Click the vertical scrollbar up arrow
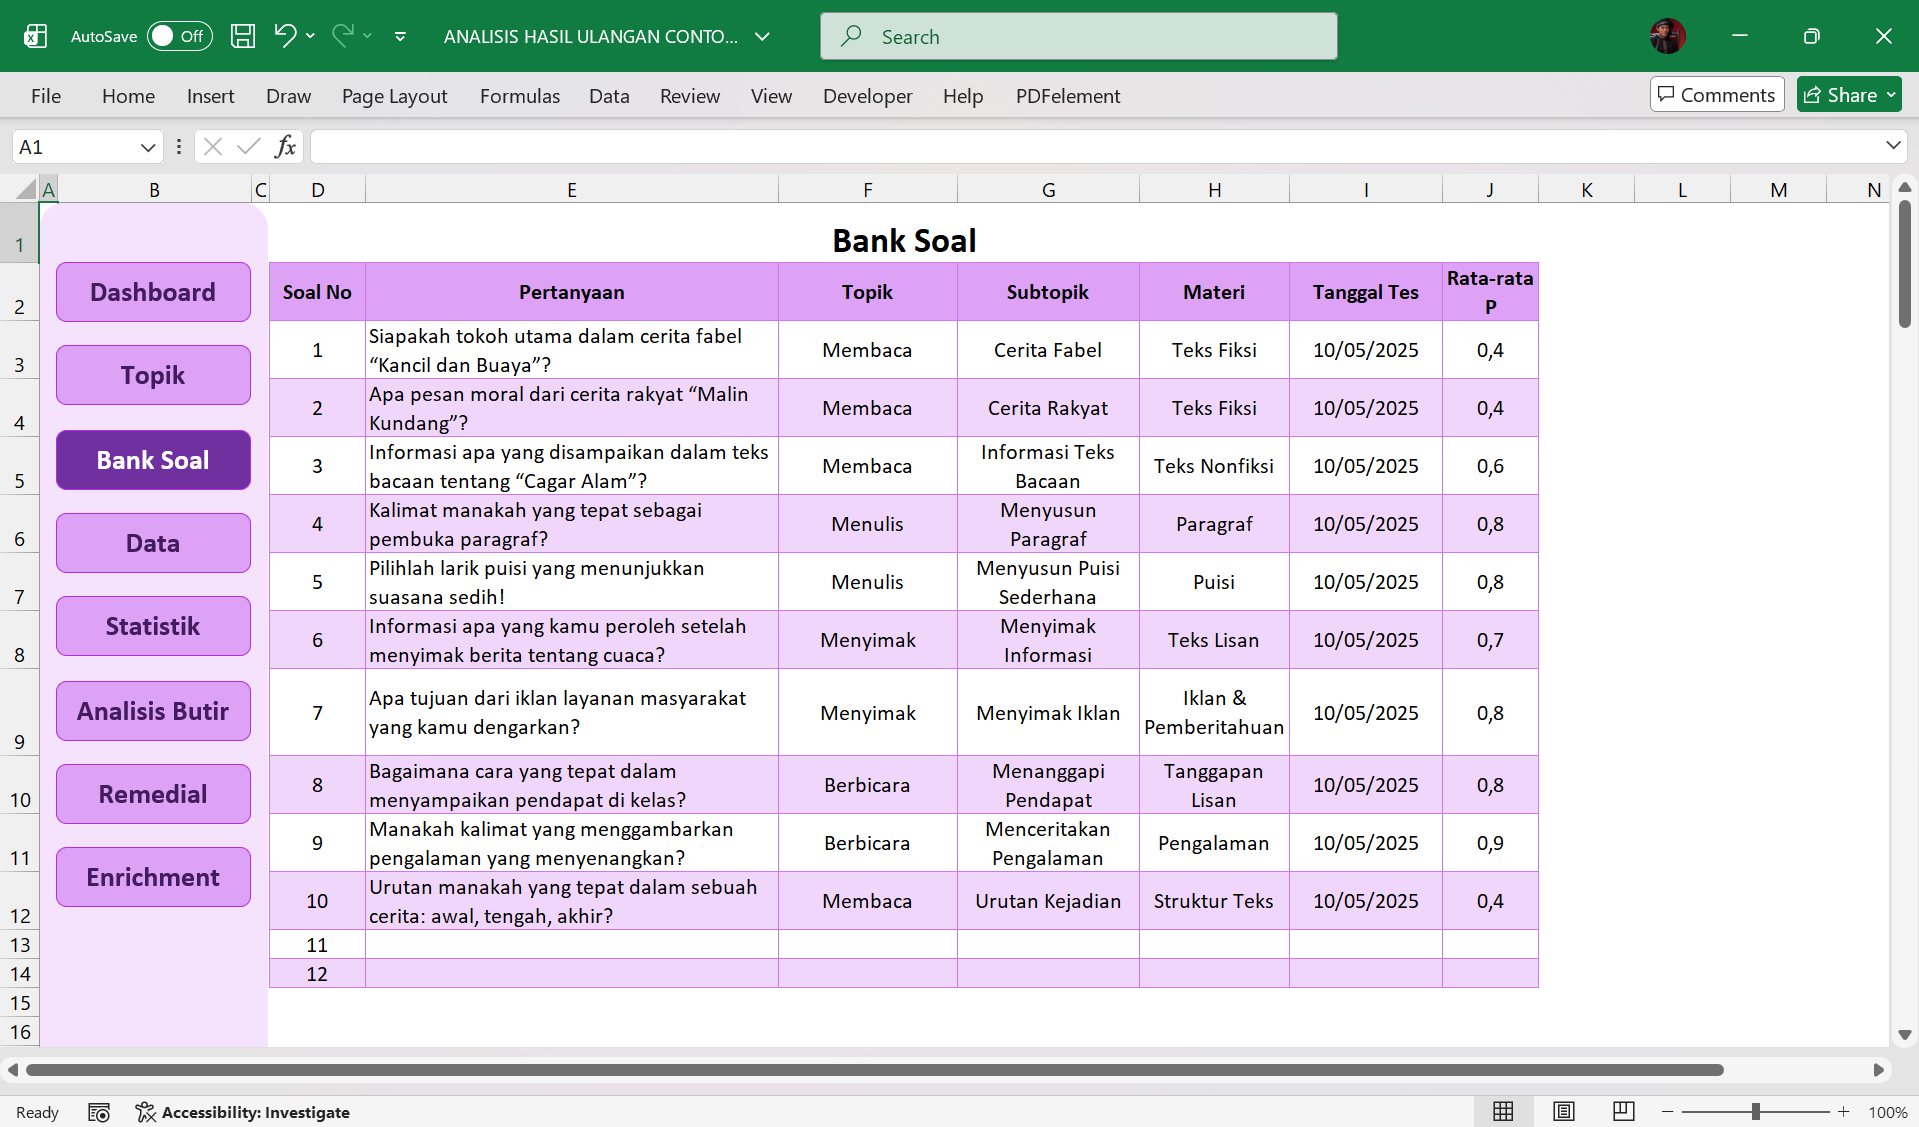The width and height of the screenshot is (1919, 1127). tap(1904, 187)
